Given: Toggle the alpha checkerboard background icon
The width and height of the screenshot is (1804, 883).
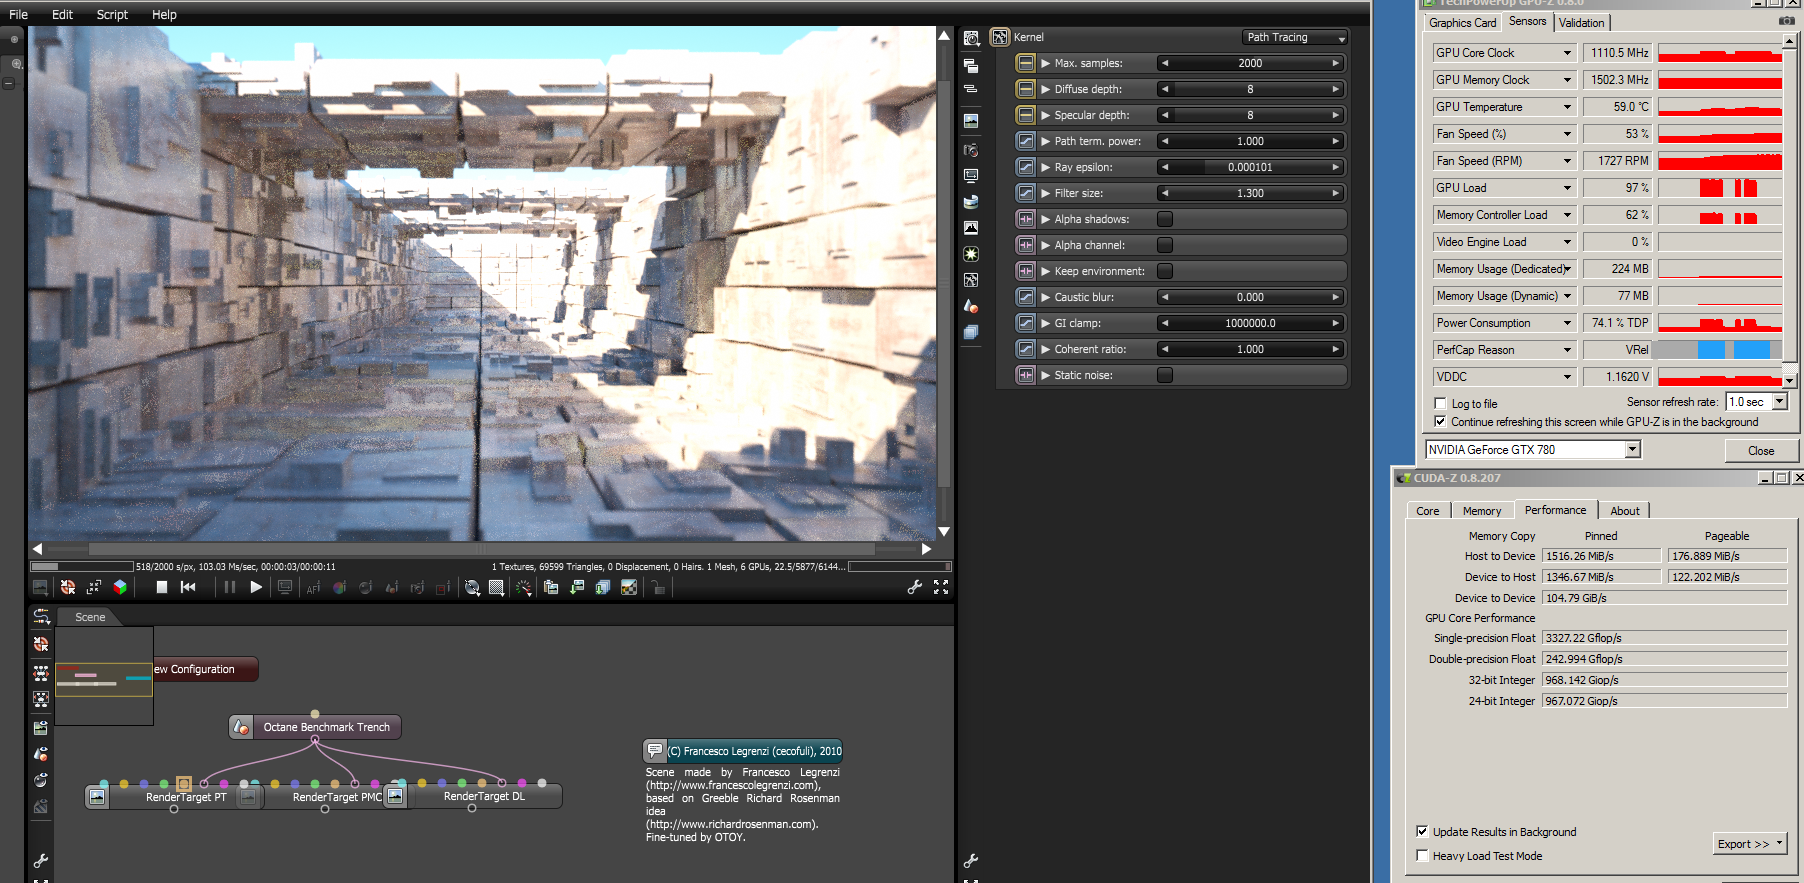Looking at the screenshot, I should pyautogui.click(x=629, y=587).
